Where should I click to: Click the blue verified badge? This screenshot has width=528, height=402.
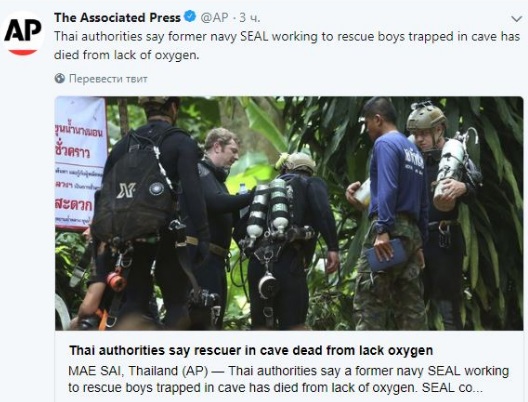pos(190,16)
